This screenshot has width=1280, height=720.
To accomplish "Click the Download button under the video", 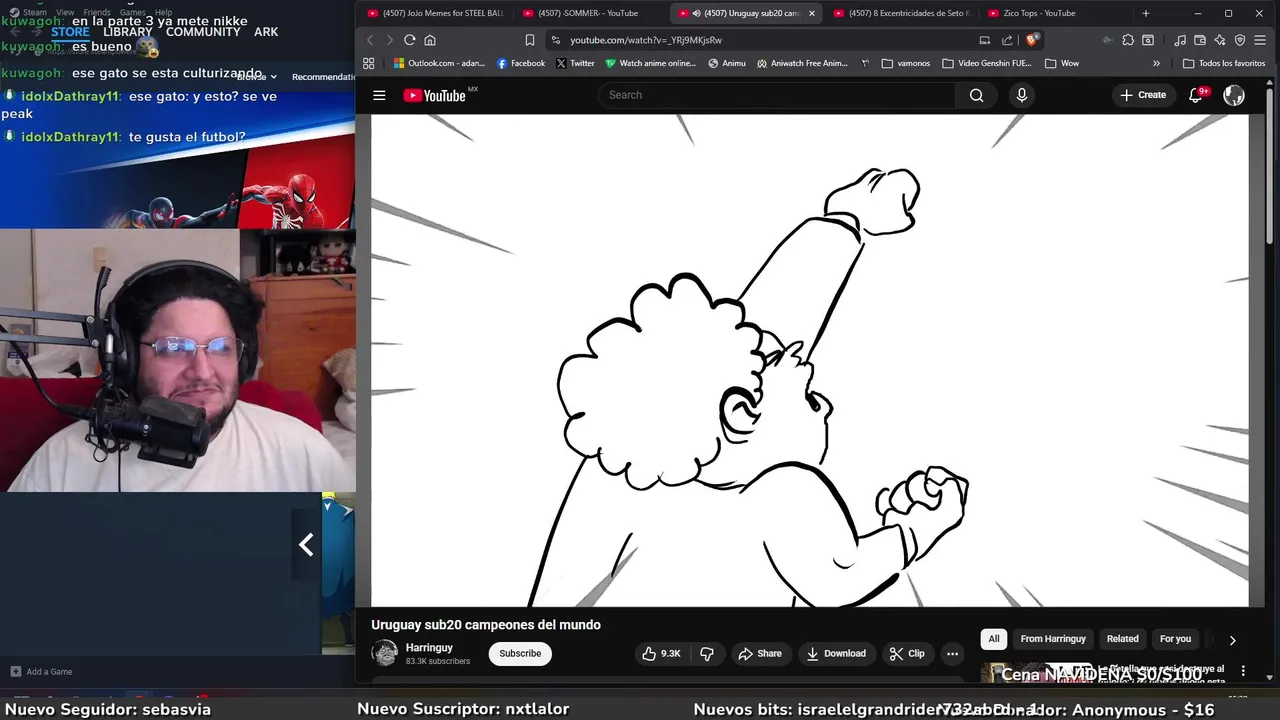I will (836, 653).
